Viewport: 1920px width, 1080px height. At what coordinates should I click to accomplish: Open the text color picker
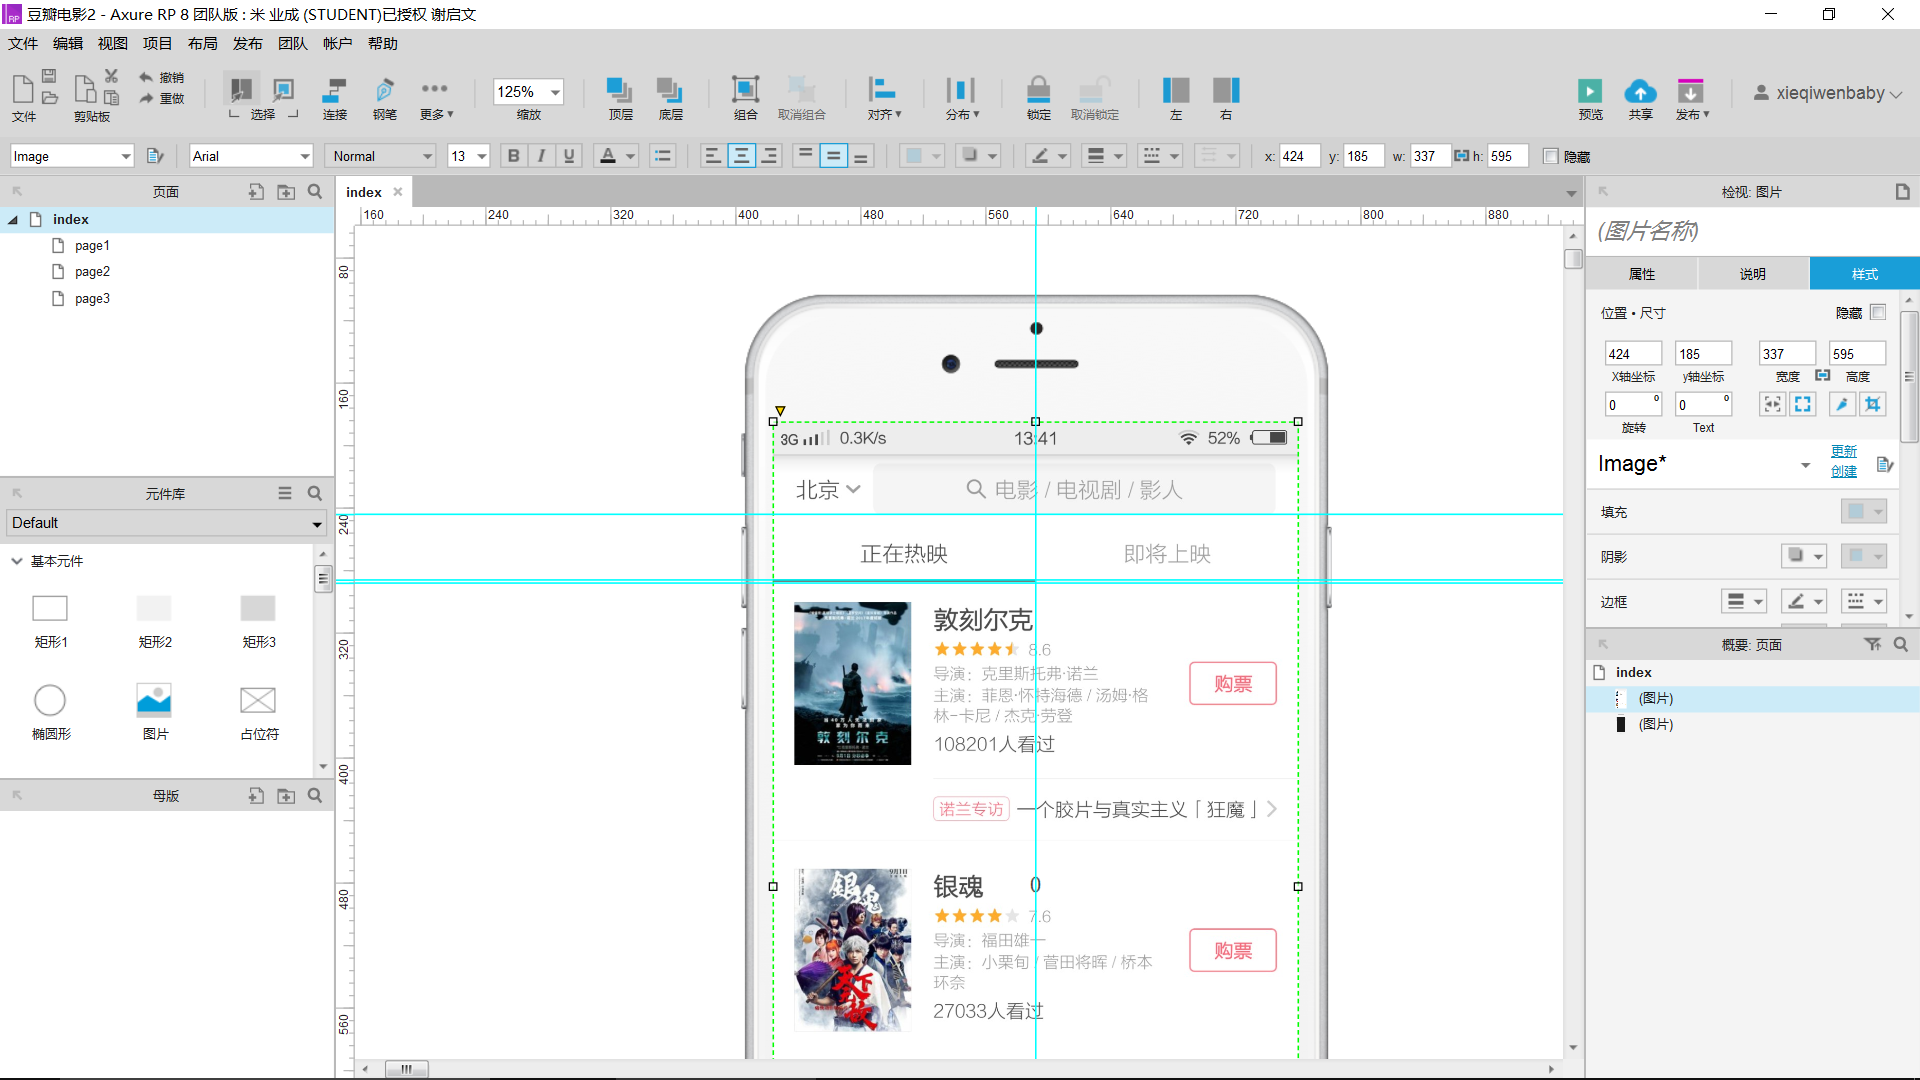coord(615,156)
